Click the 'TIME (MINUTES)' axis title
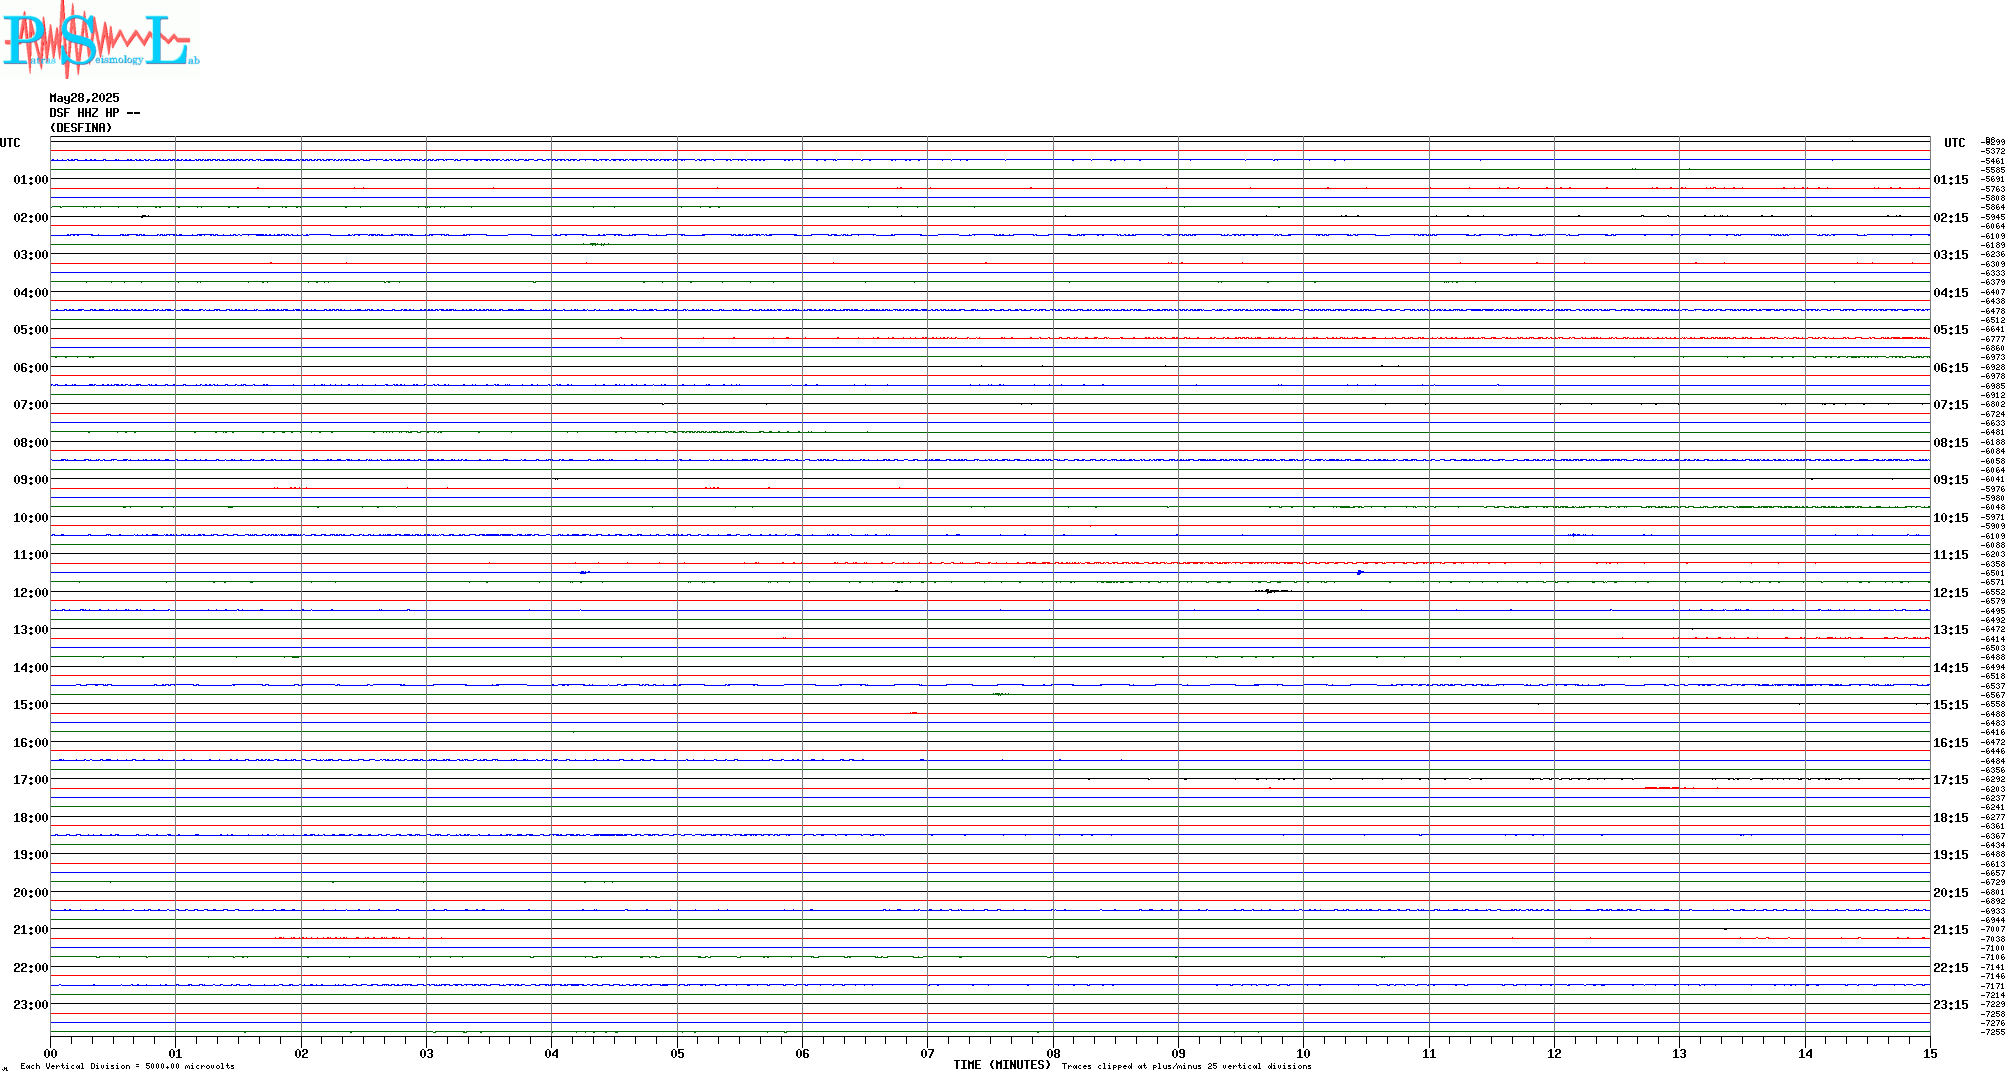 pyautogui.click(x=1002, y=1065)
